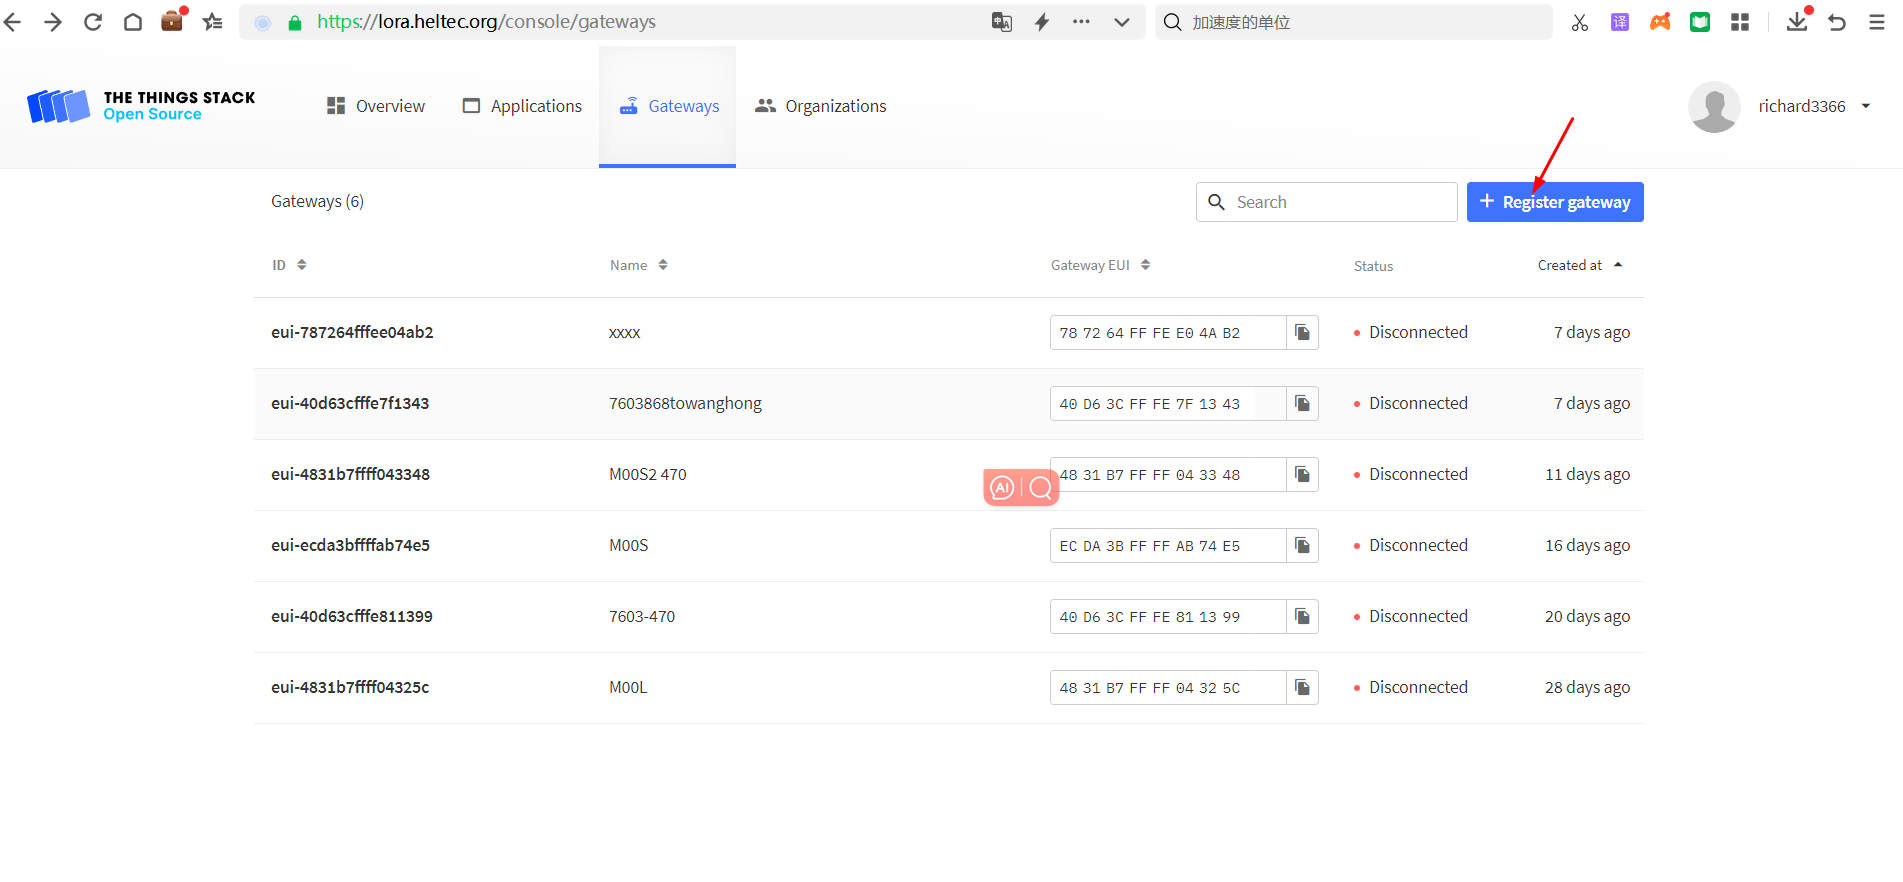Copy EUI for 7603868towanghong gateway

point(1302,404)
